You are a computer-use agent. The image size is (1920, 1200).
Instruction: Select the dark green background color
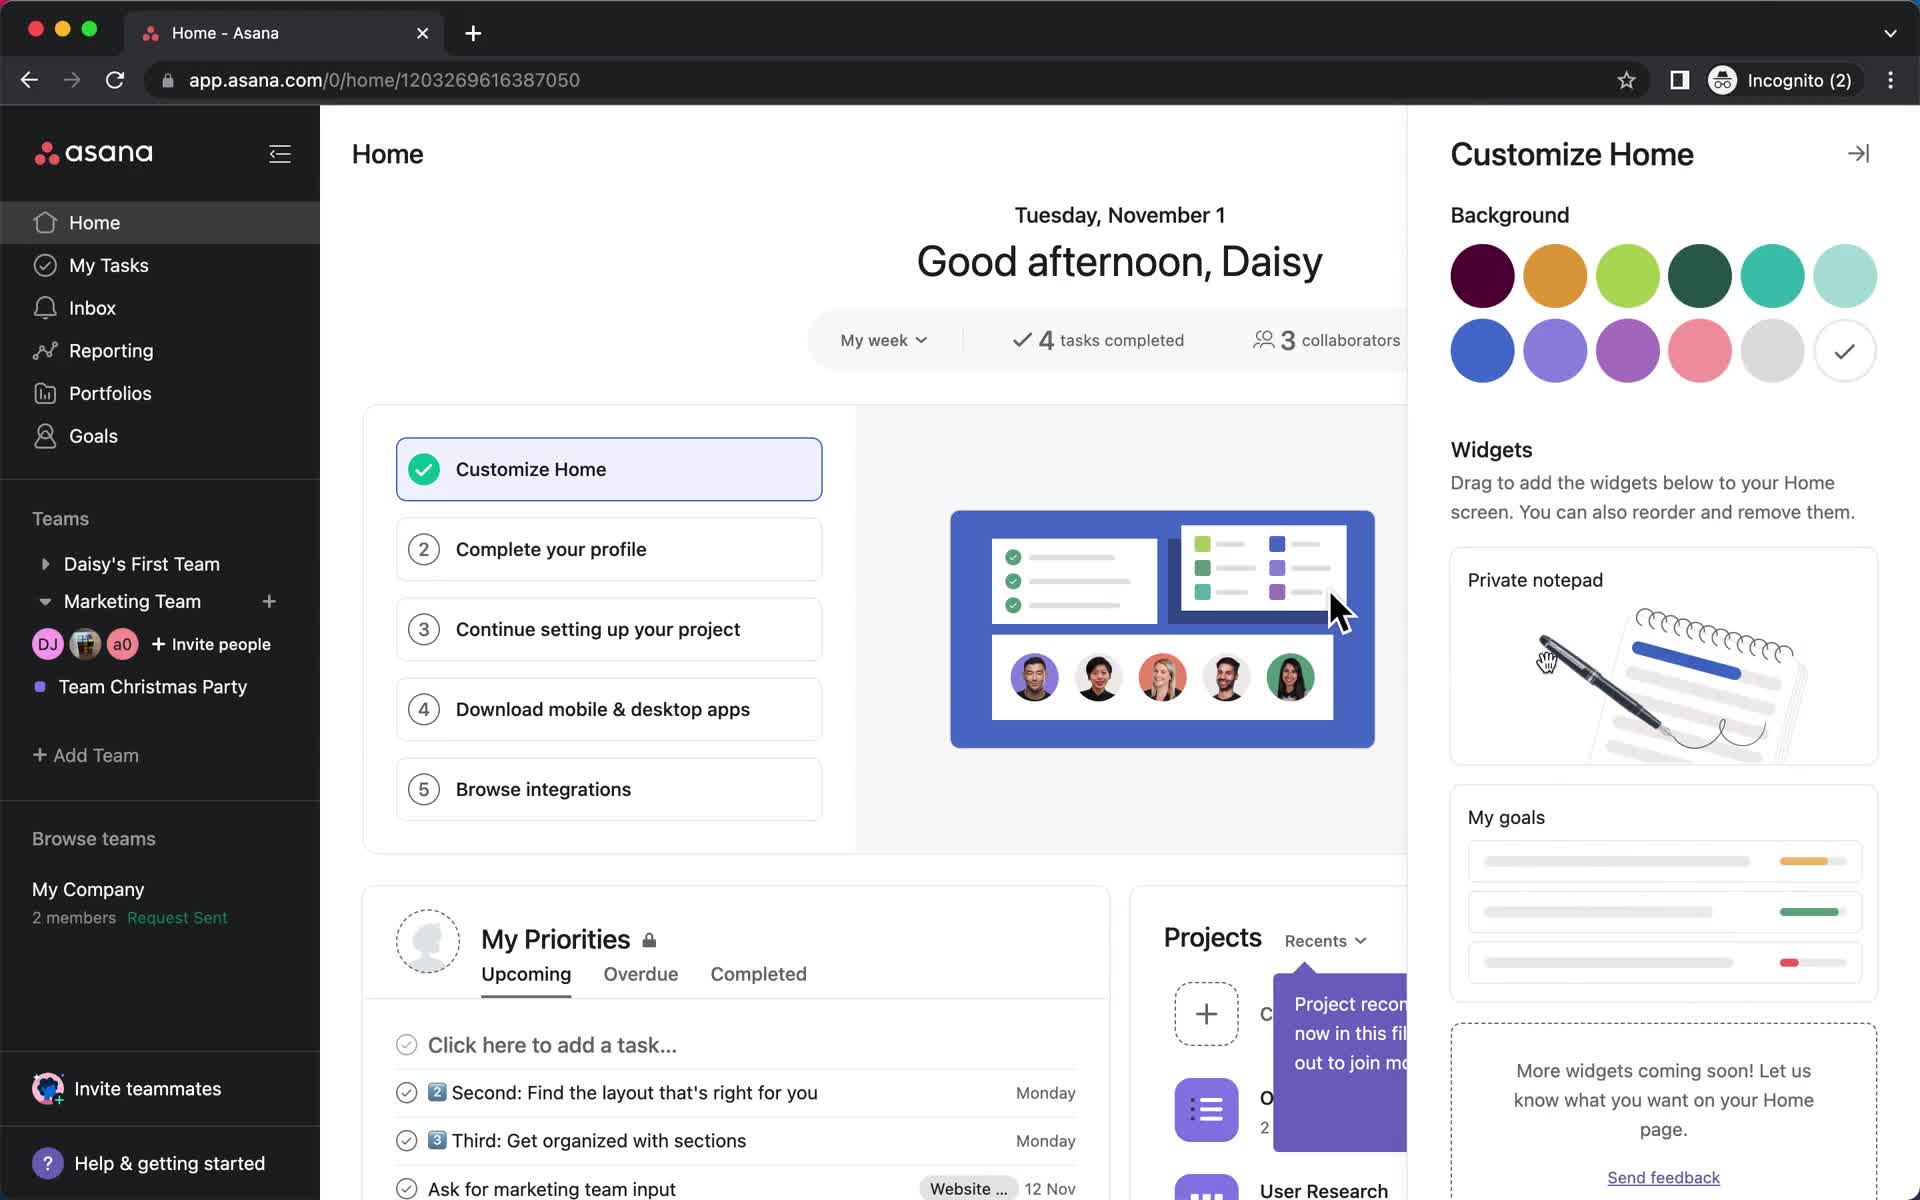pos(1700,276)
